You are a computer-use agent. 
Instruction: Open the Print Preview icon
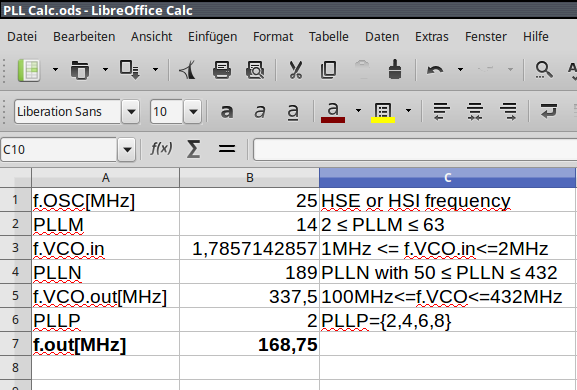click(255, 70)
